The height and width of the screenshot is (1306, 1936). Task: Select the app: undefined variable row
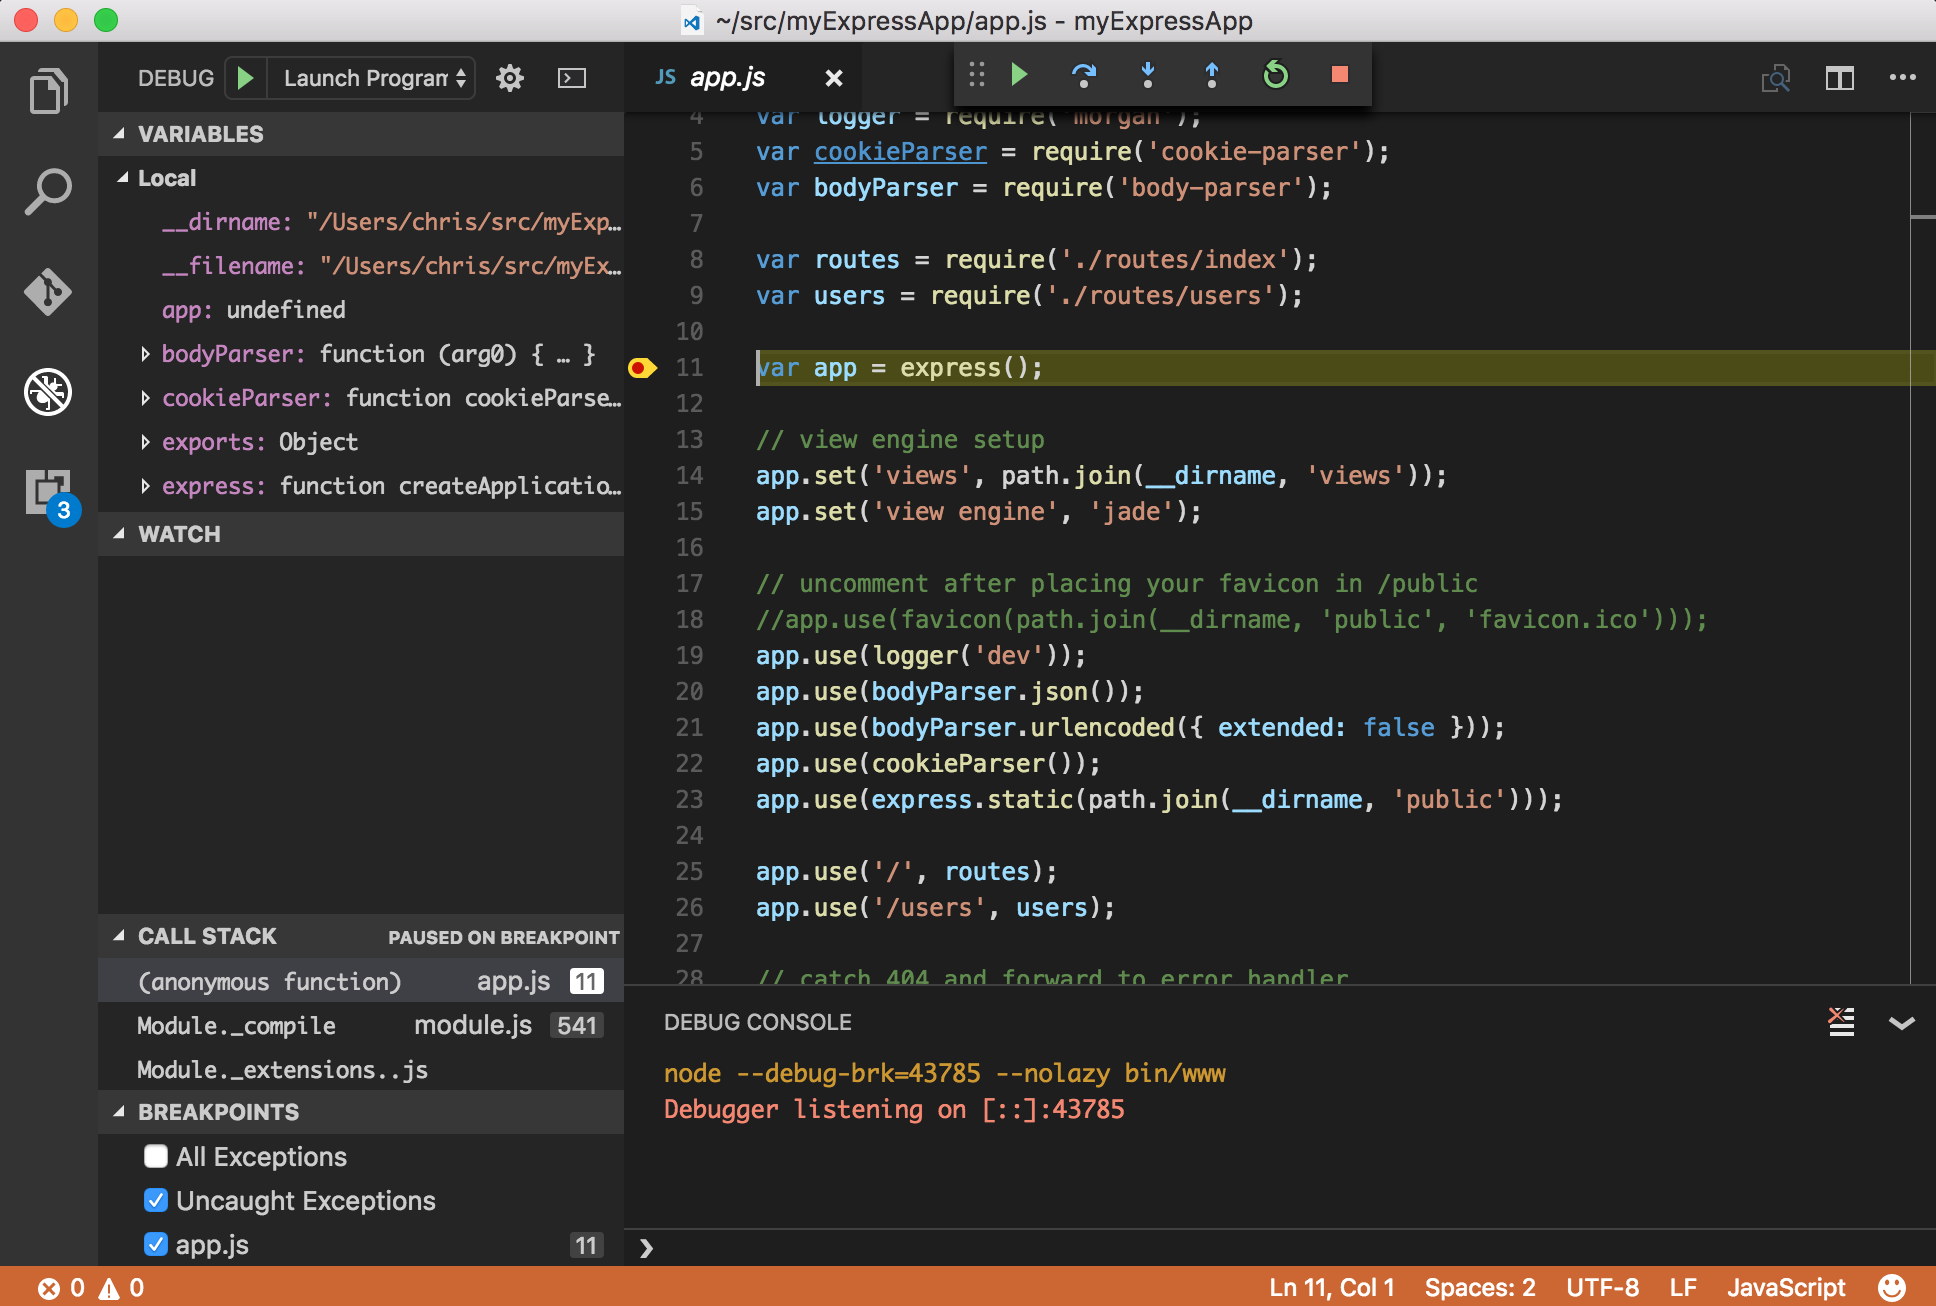pos(361,310)
